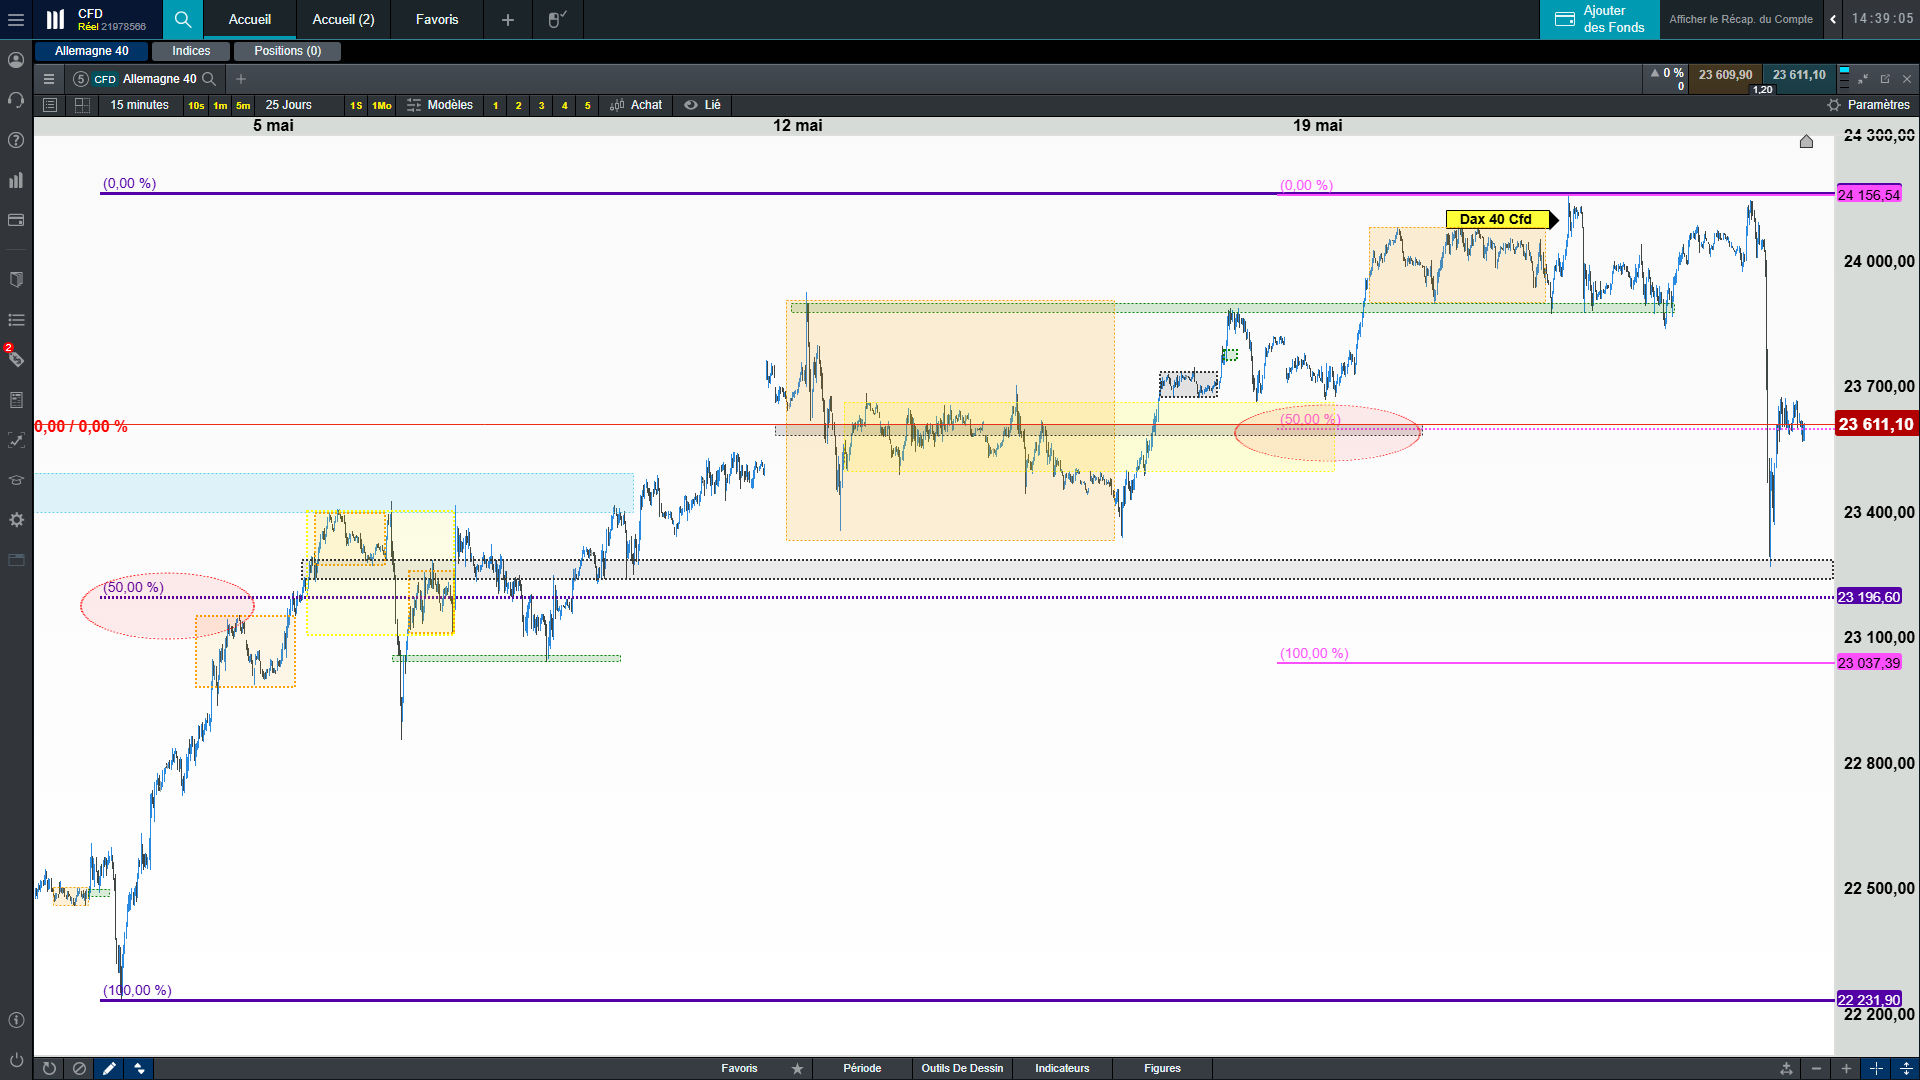The image size is (1920, 1080).
Task: Click Ajouter des Fonds button
Action: point(1600,19)
